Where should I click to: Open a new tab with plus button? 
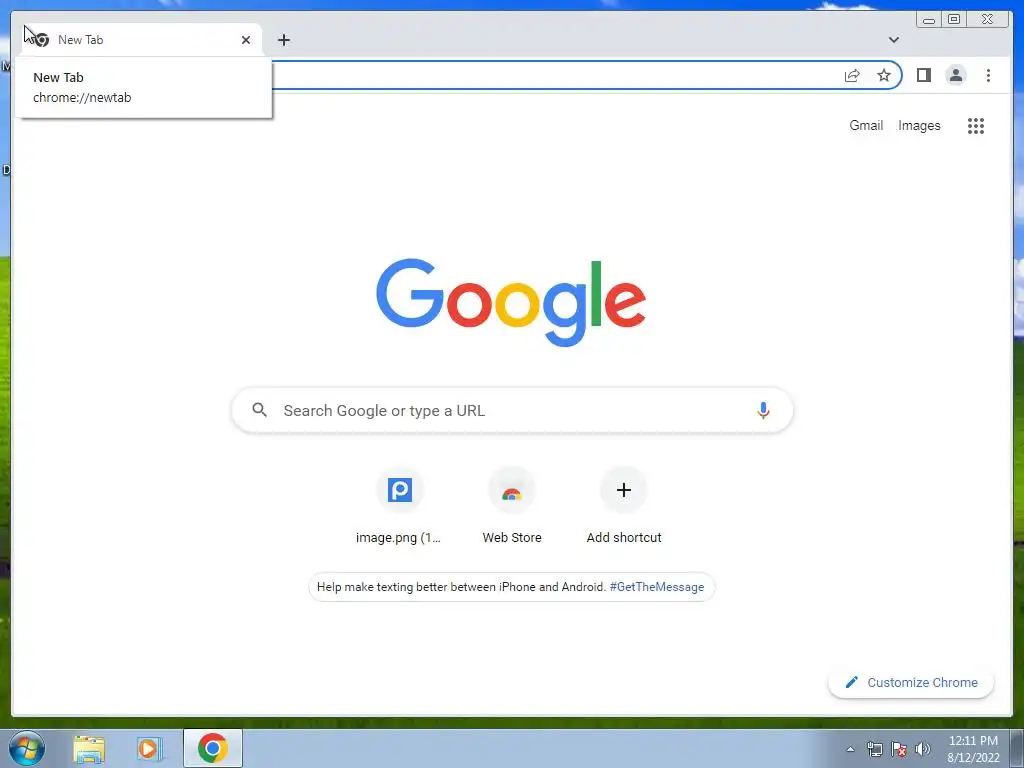click(x=283, y=40)
